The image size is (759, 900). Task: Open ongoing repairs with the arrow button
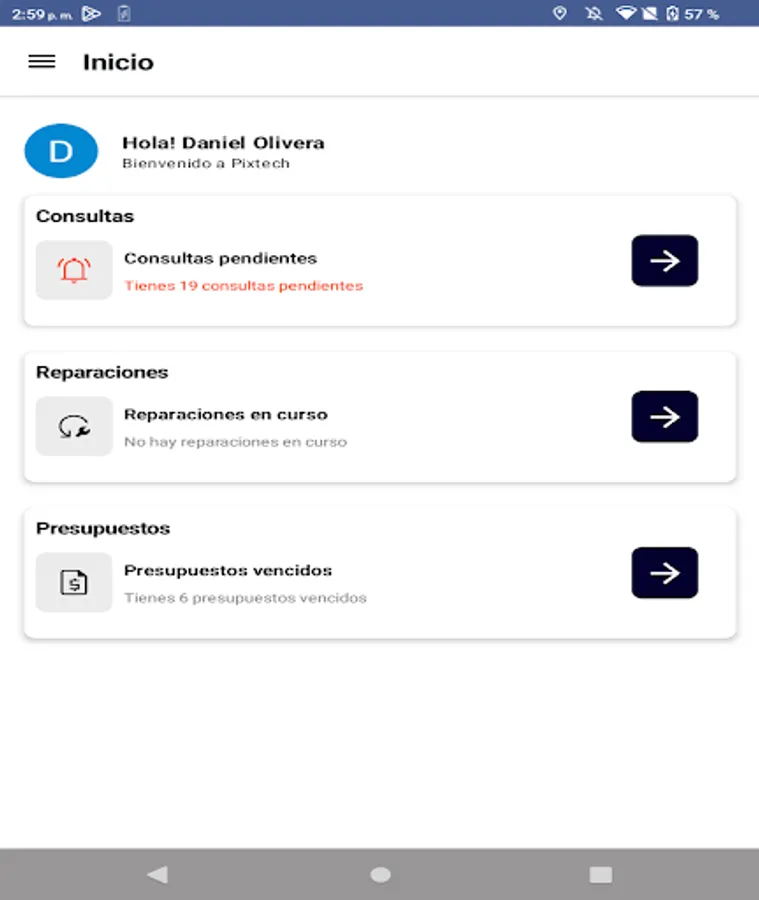[664, 416]
